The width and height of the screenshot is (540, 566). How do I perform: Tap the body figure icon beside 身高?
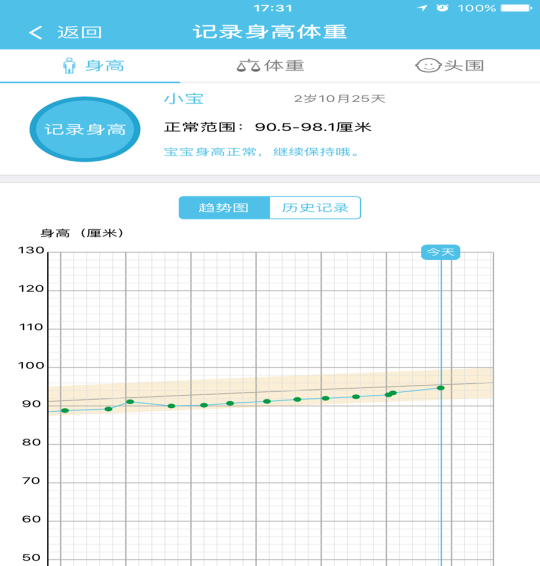[69, 66]
